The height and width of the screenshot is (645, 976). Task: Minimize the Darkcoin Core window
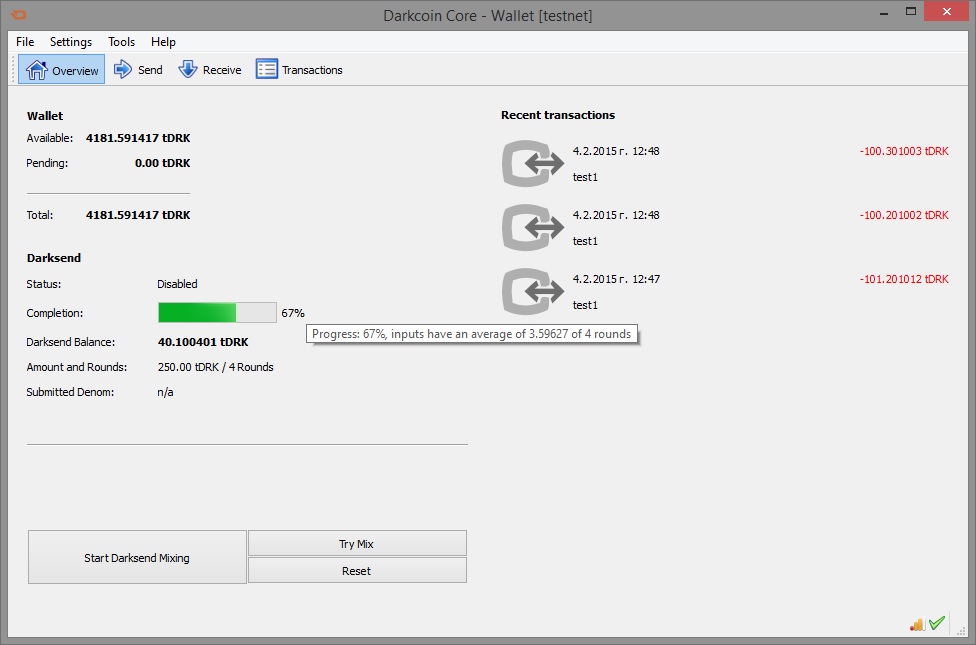tap(884, 12)
